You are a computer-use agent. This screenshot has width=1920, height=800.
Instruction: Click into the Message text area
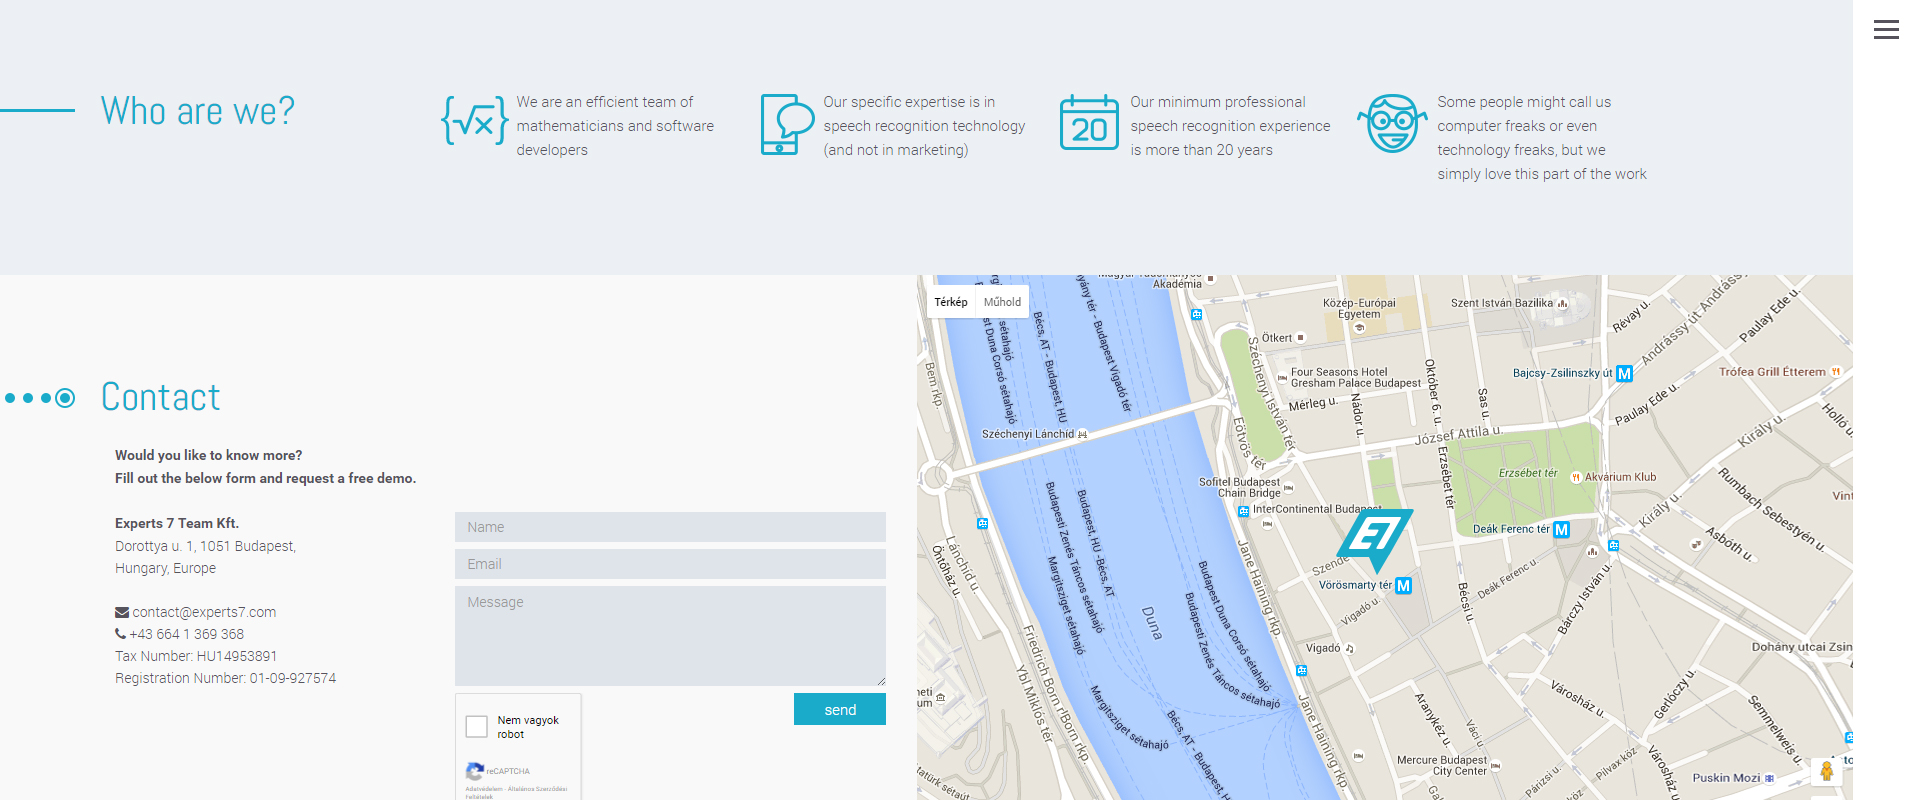click(670, 635)
